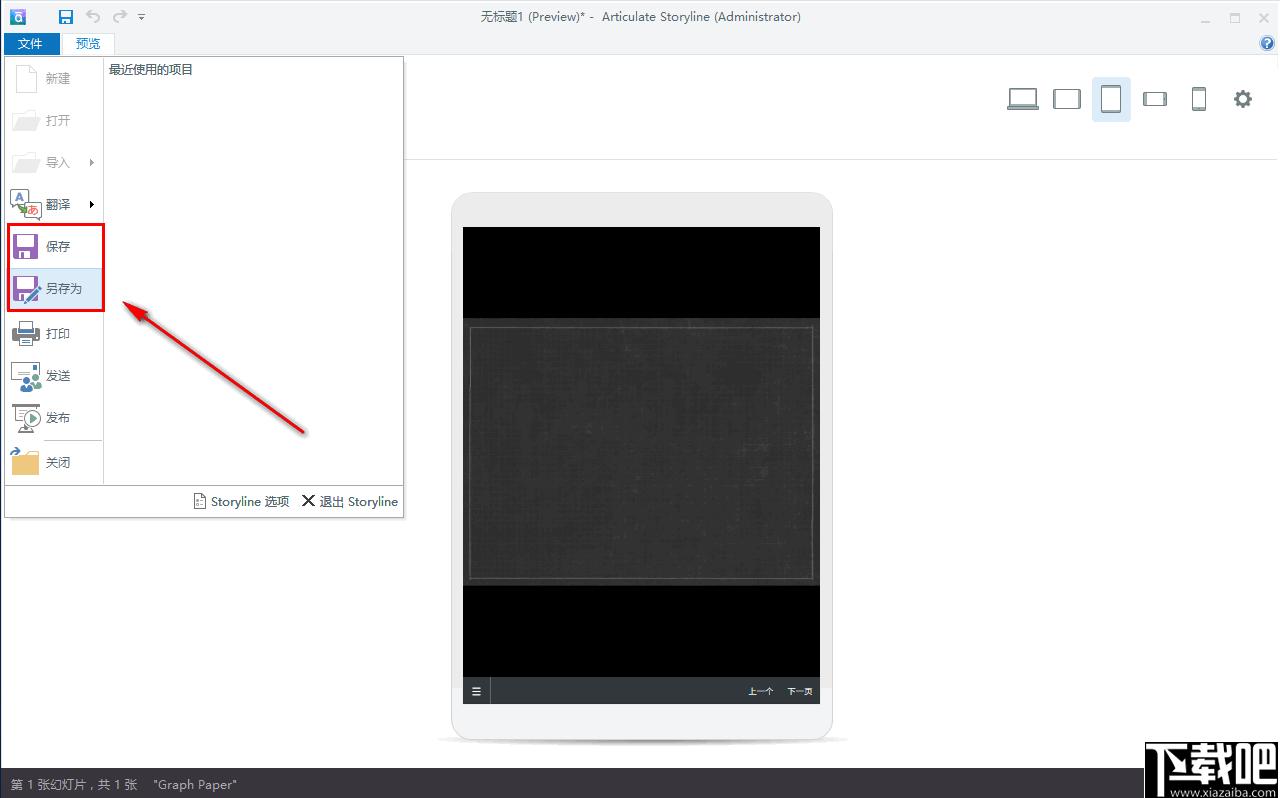1280x798 pixels.
Task: Click 退出 Storyline button
Action: [x=350, y=501]
